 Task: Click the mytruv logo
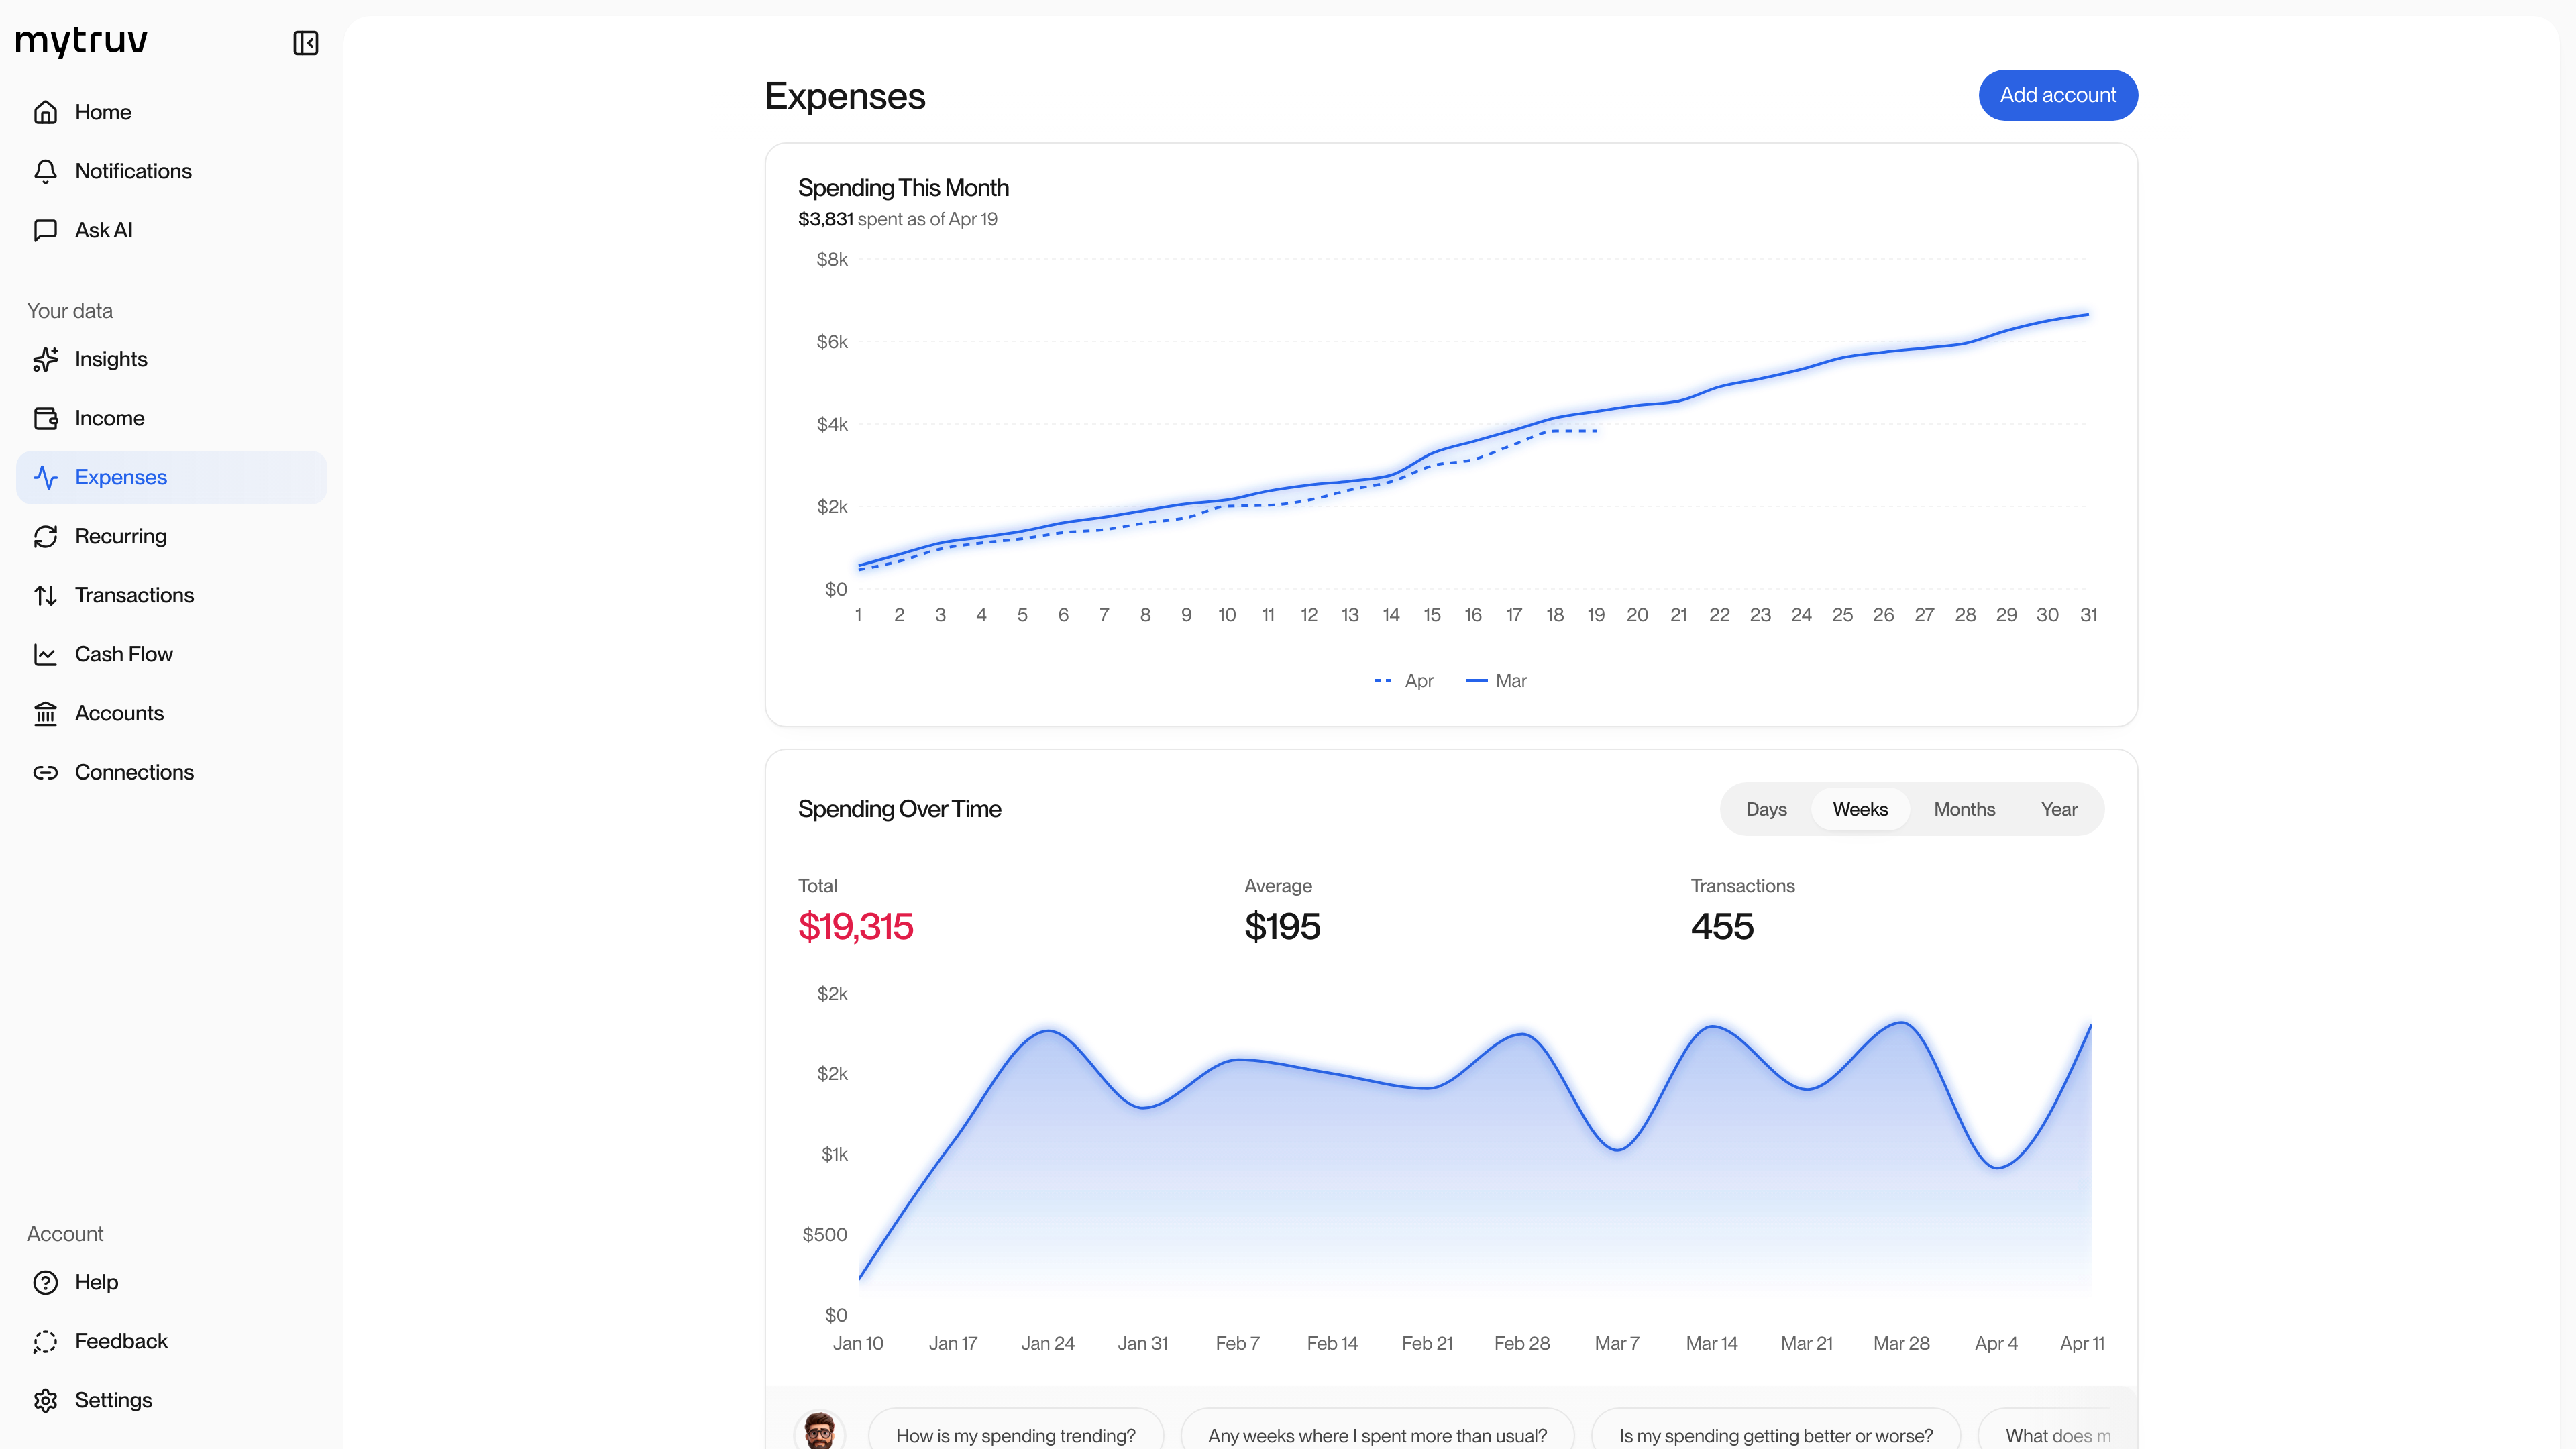82,41
